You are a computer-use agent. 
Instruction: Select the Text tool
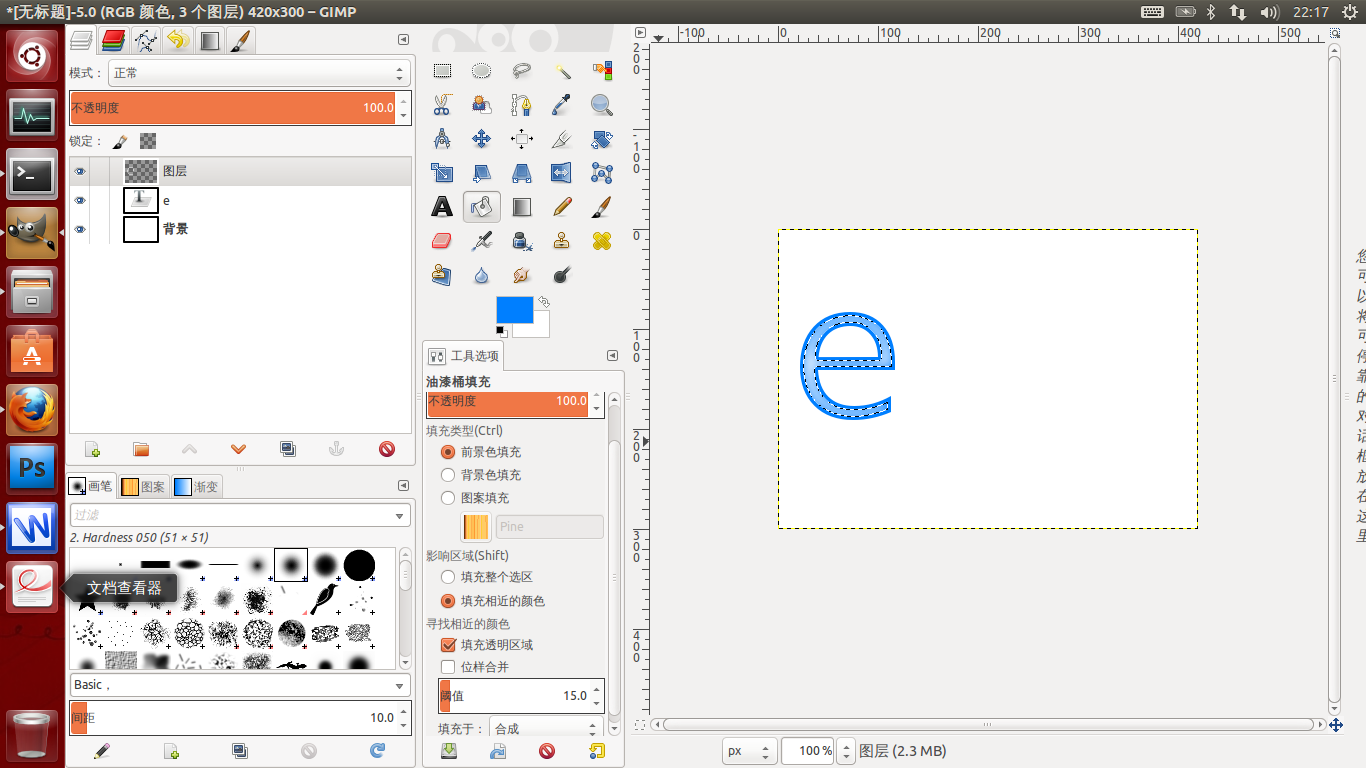(442, 207)
